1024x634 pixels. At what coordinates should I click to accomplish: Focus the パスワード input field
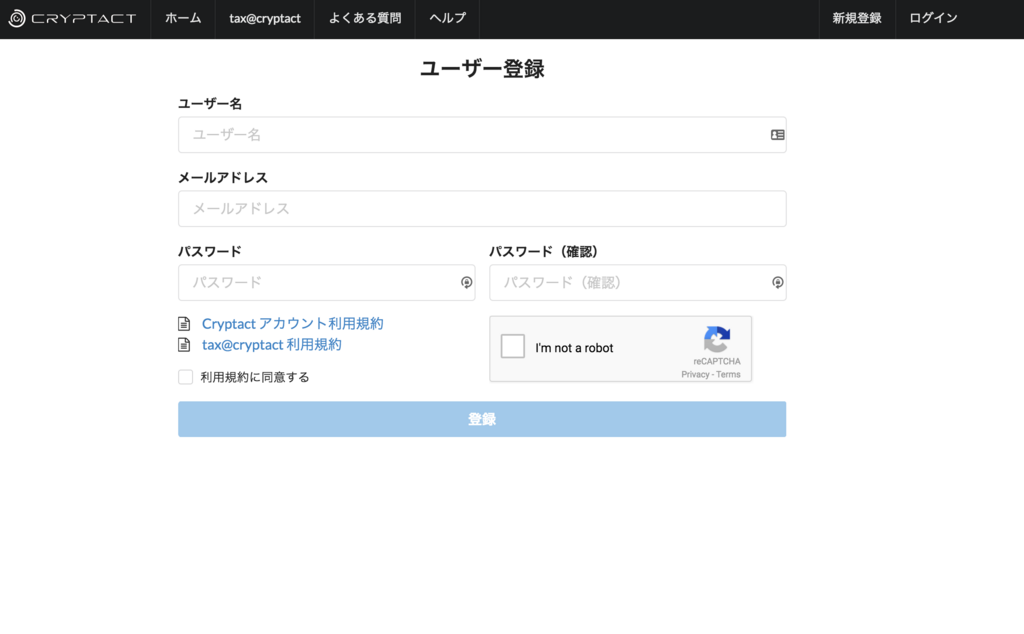pyautogui.click(x=327, y=282)
